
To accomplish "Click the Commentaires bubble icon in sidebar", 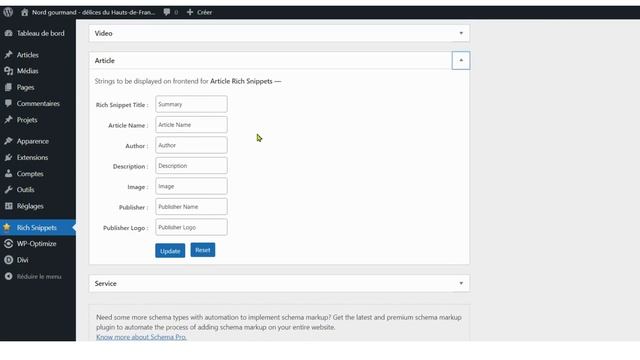I will point(9,104).
